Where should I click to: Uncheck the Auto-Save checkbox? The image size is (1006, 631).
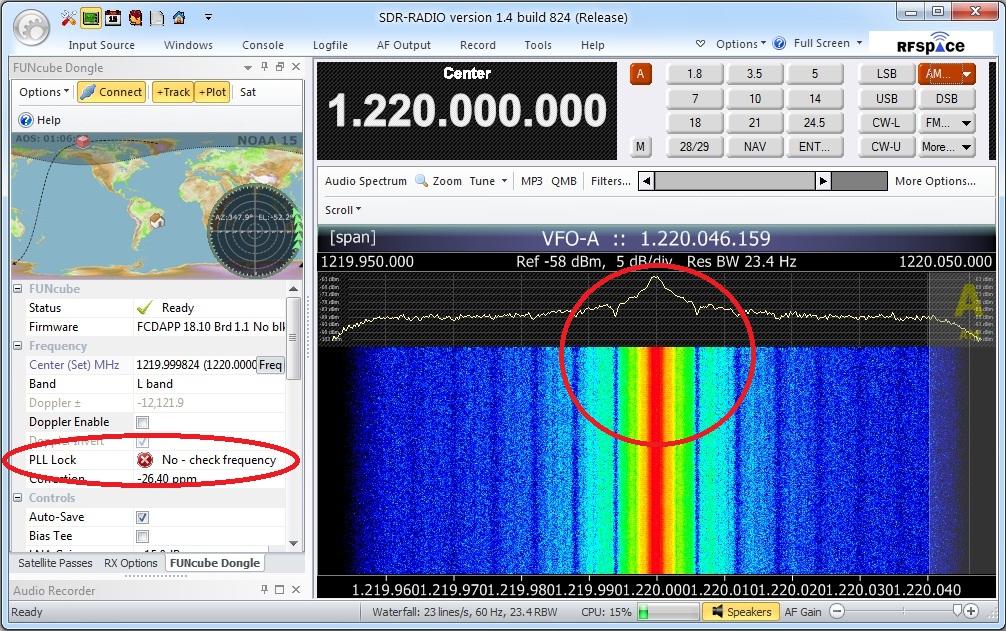tap(142, 517)
